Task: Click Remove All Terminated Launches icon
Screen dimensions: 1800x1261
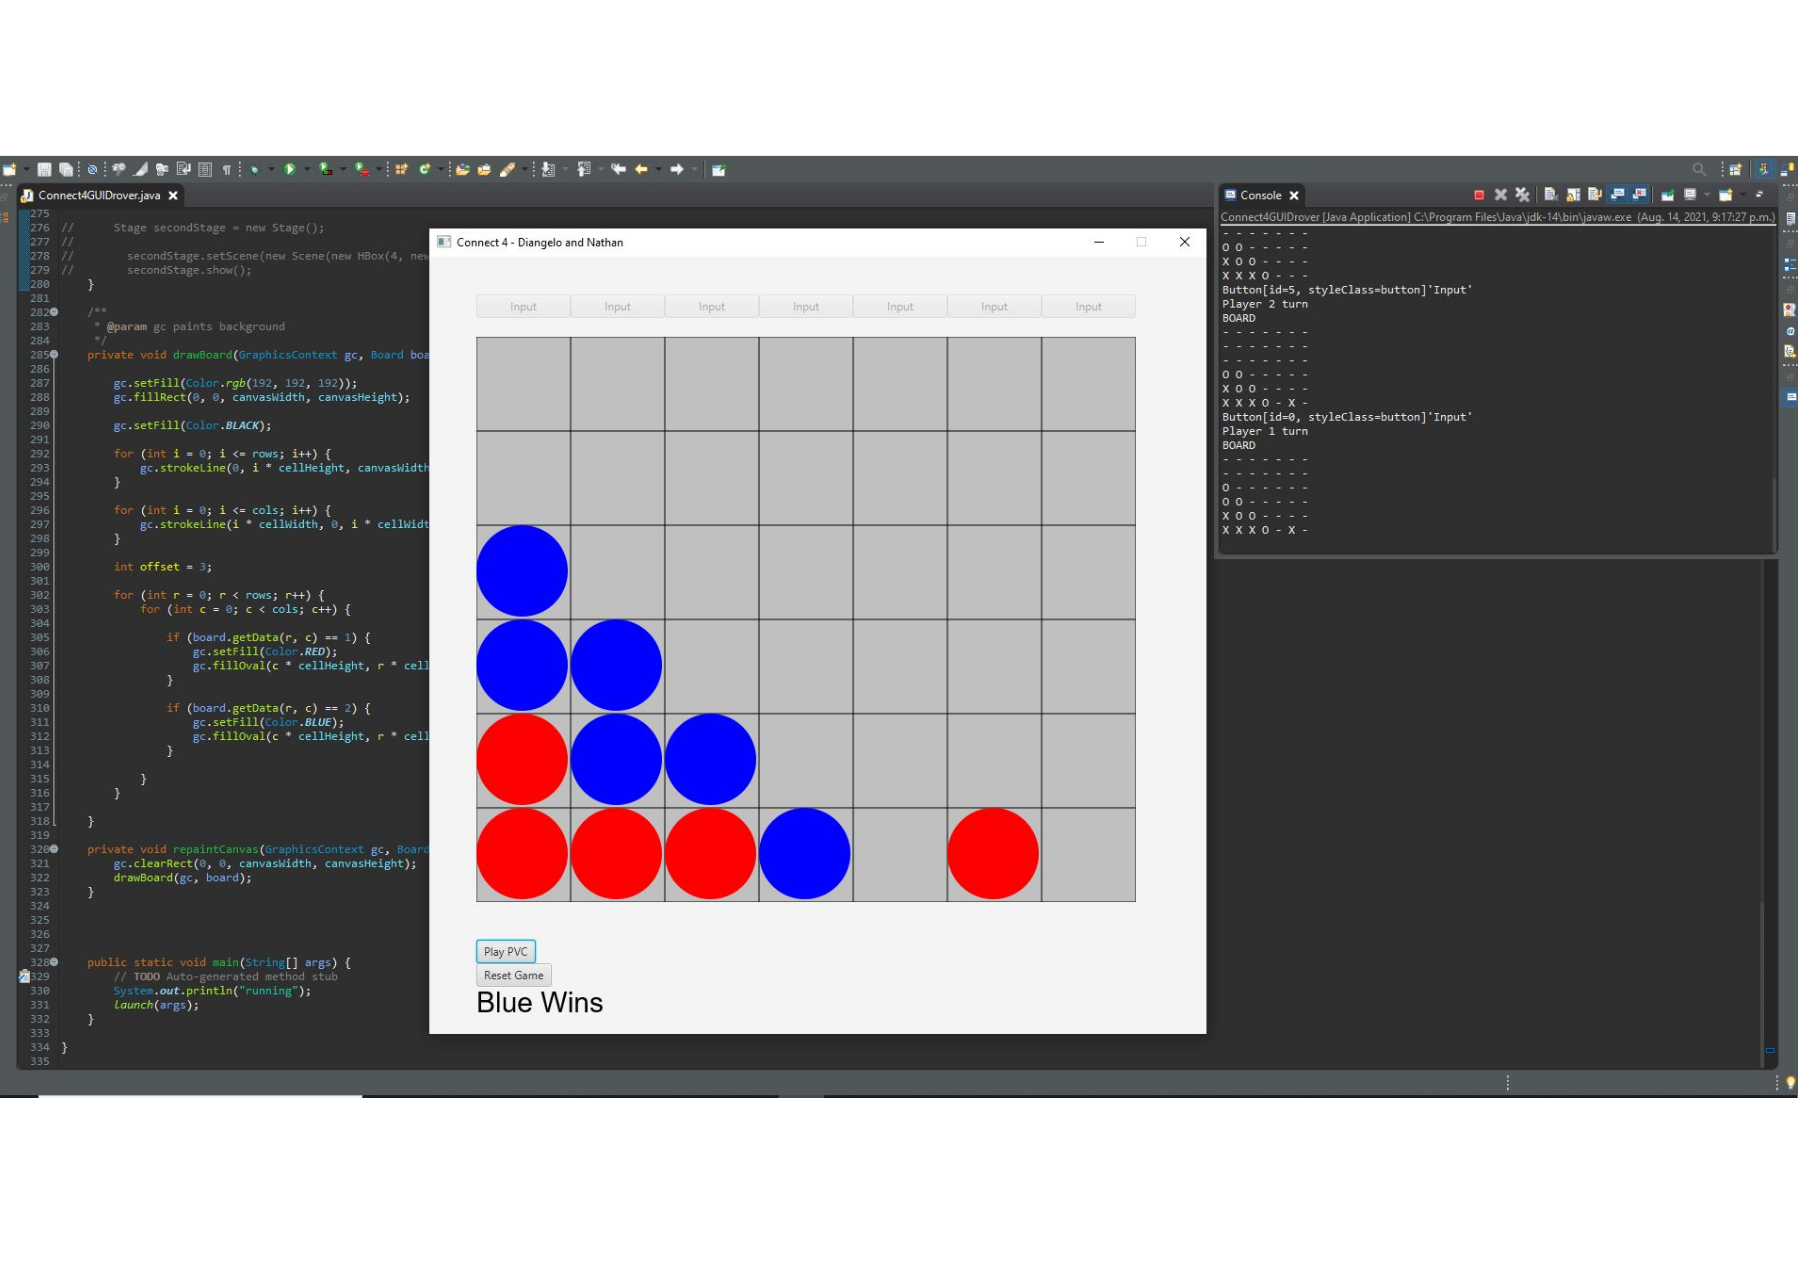Action: pyautogui.click(x=1522, y=195)
